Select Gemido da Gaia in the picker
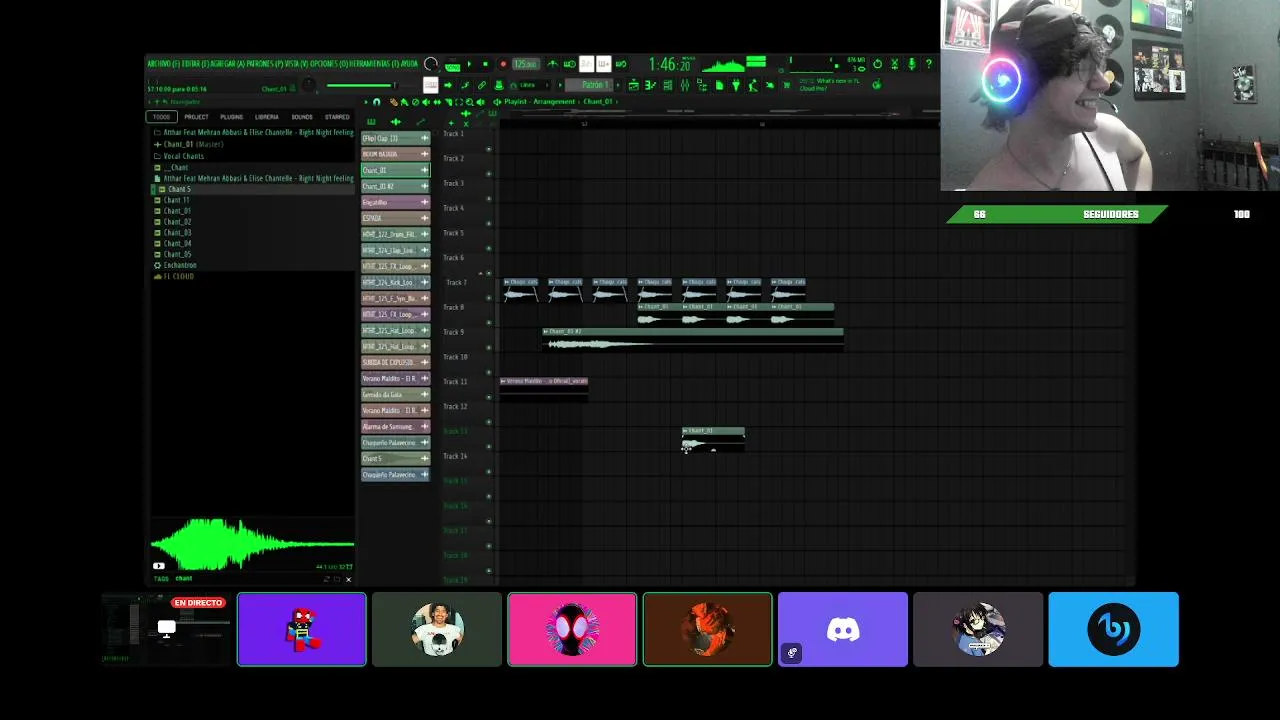Screen dimensions: 1280x720 395,394
